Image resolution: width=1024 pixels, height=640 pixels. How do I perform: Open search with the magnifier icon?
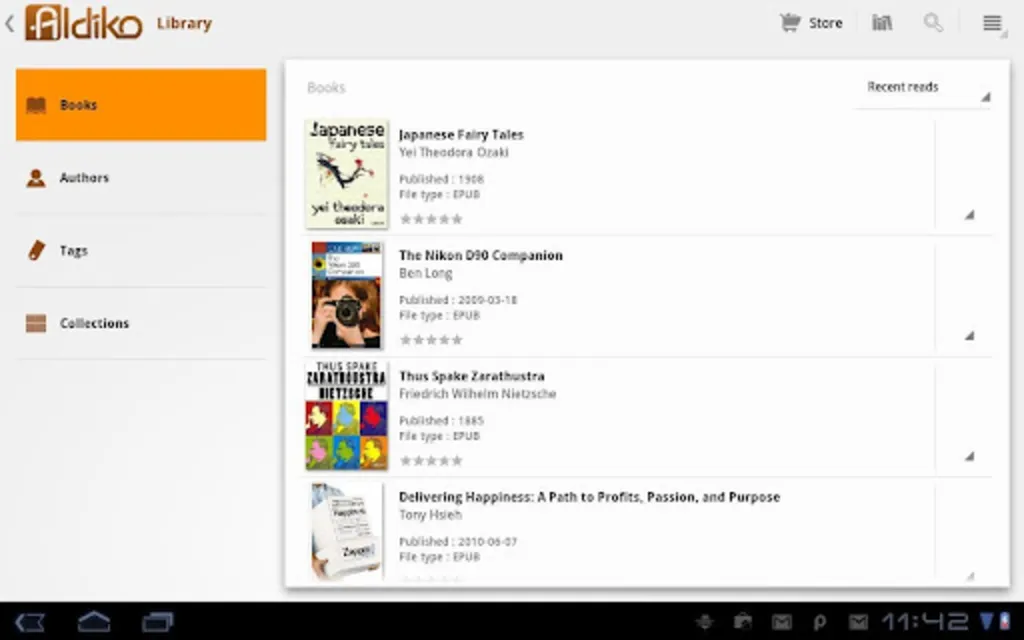[x=933, y=23]
